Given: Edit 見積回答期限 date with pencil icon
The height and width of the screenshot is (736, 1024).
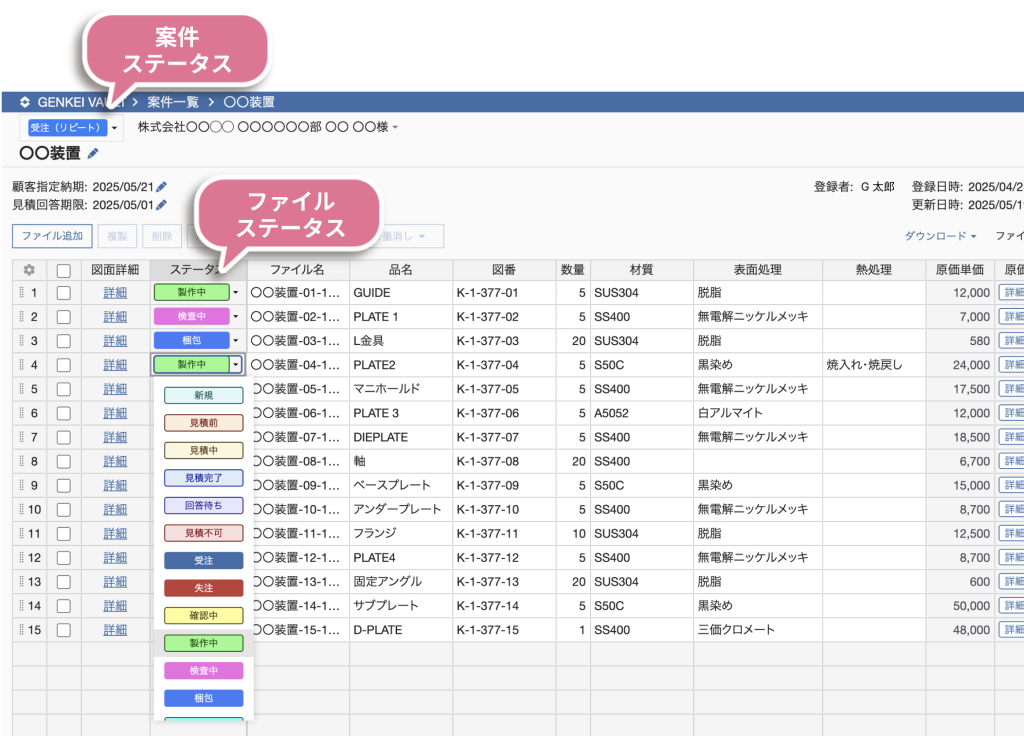Looking at the screenshot, I should coord(161,204).
